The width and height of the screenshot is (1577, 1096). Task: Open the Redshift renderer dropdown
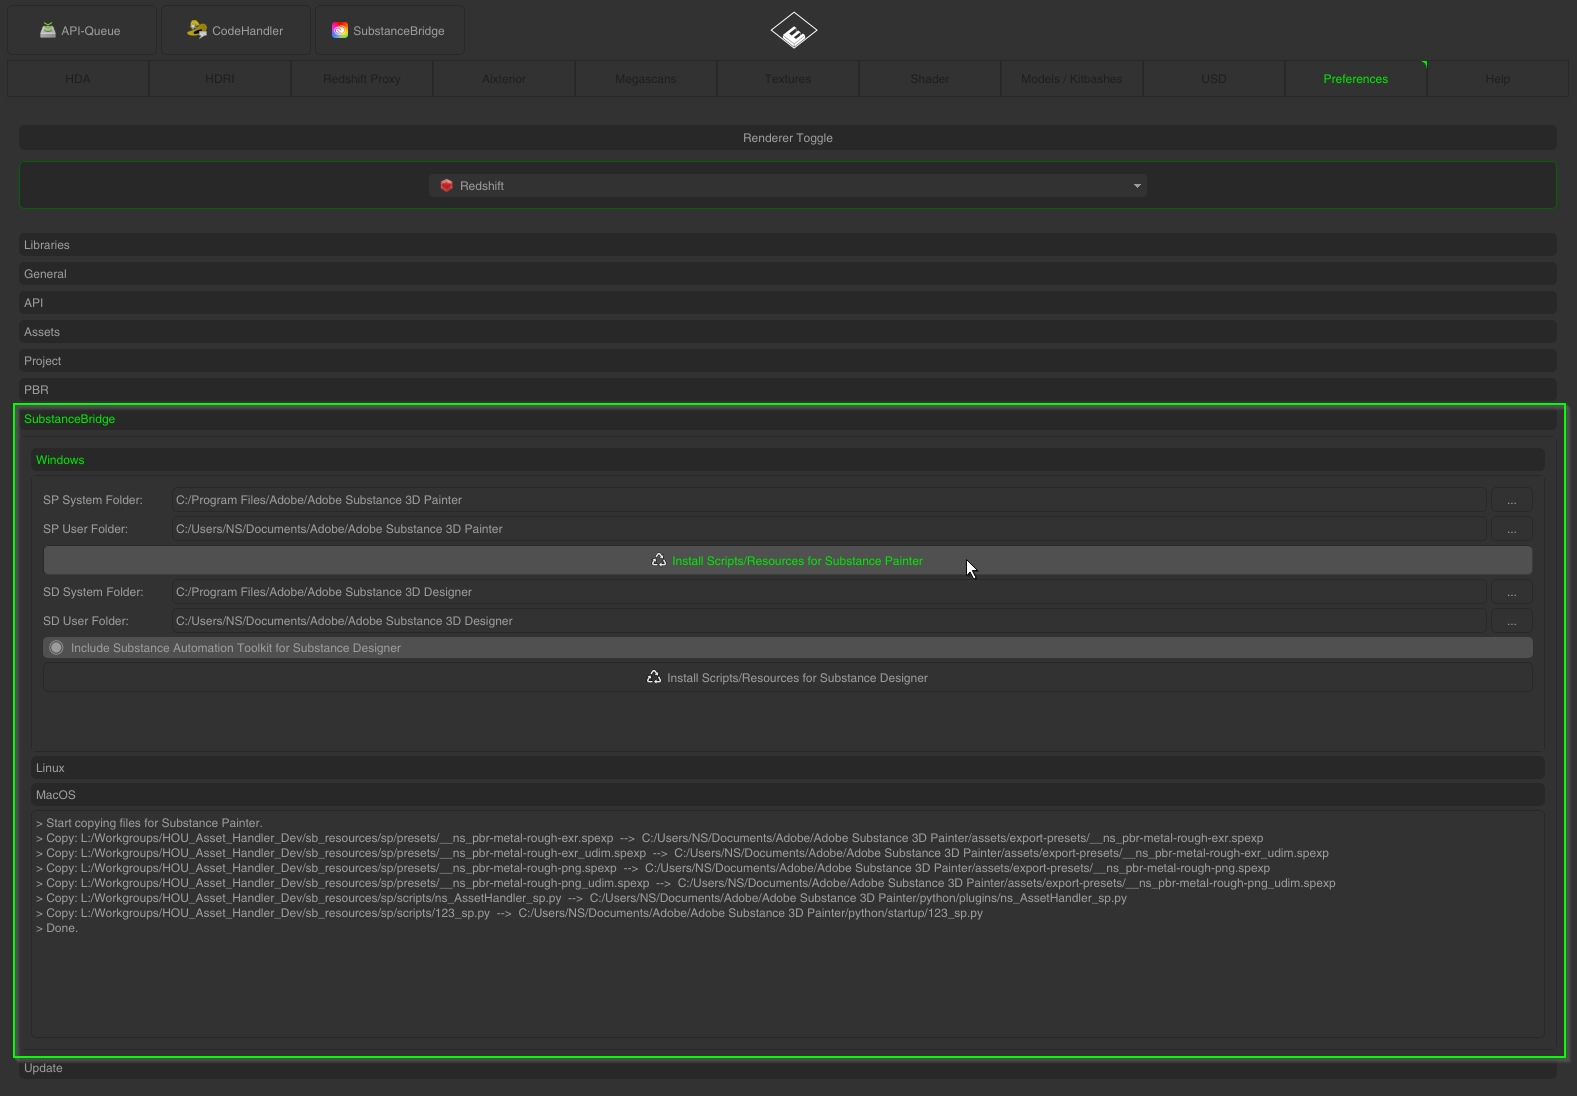coord(1136,186)
